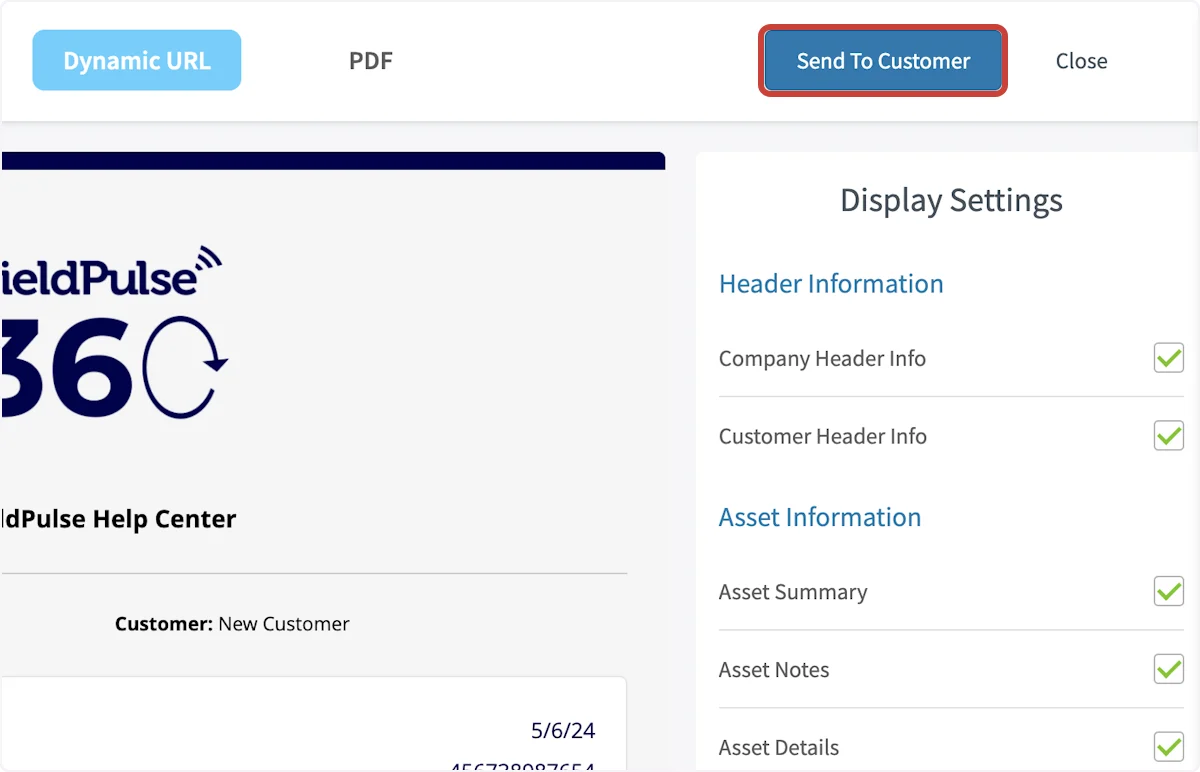1200x772 pixels.
Task: Click the Customer Header Info label
Action: (x=823, y=436)
